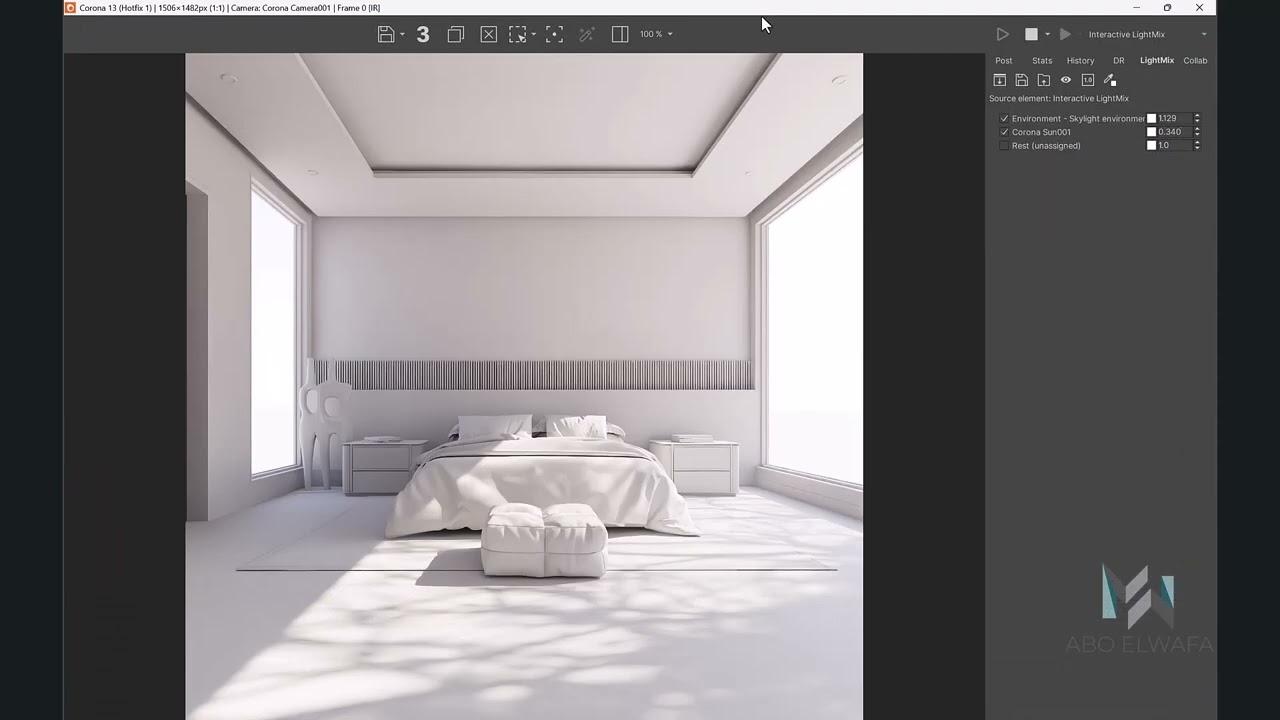Image resolution: width=1280 pixels, height=720 pixels.
Task: Click the Environment intensity spinner arrows
Action: 1197,118
